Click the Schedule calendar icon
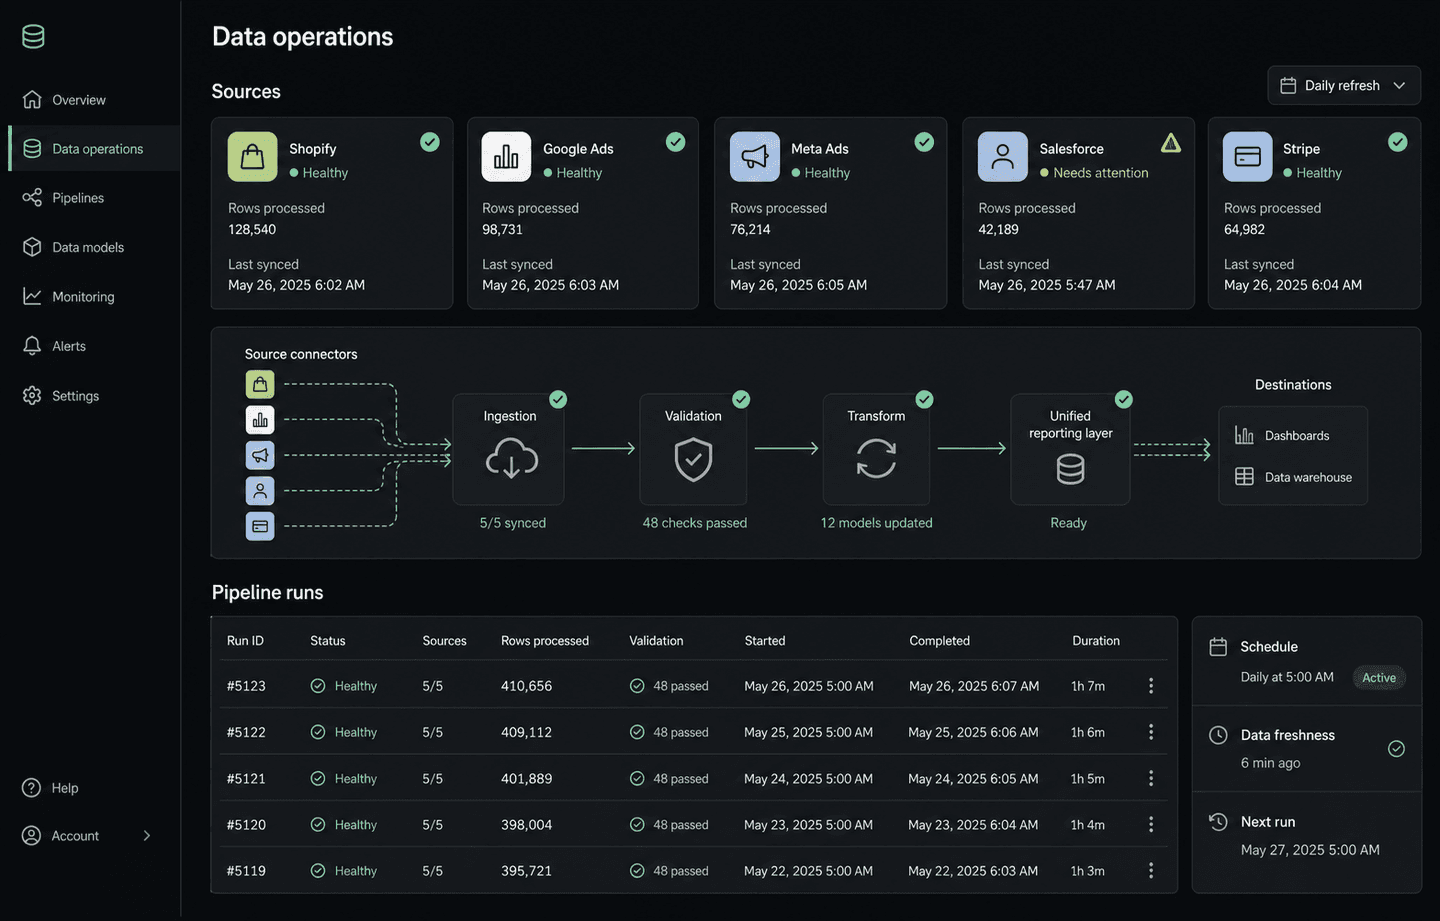 pos(1218,647)
